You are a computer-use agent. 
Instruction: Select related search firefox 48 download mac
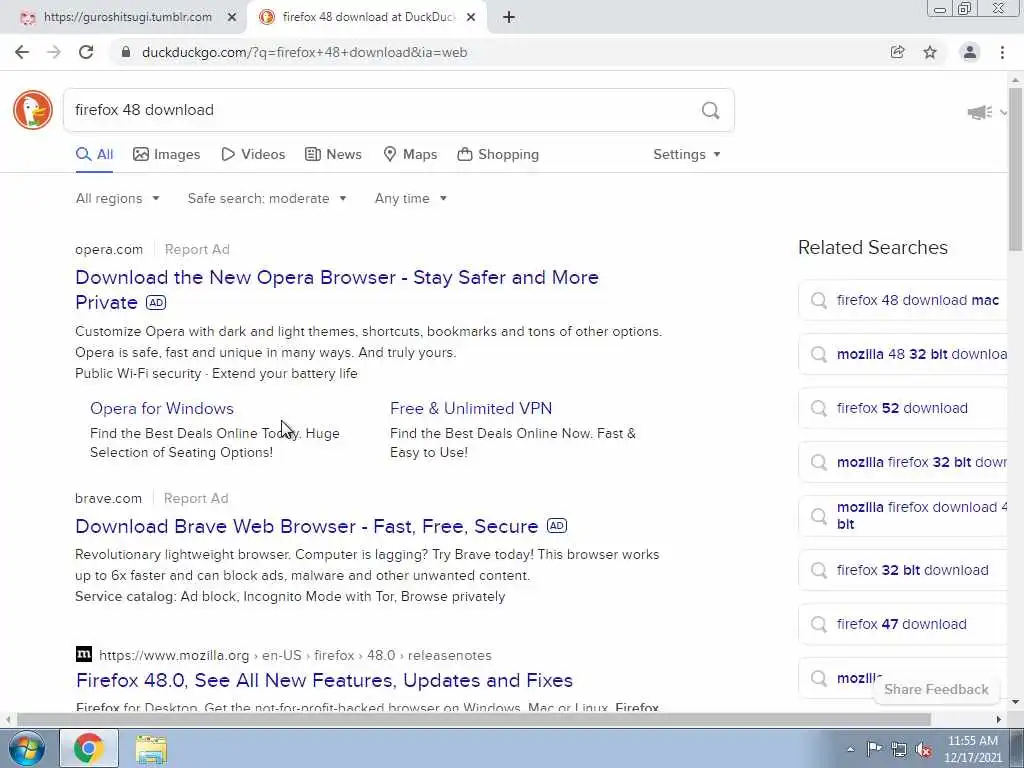pyautogui.click(x=904, y=300)
